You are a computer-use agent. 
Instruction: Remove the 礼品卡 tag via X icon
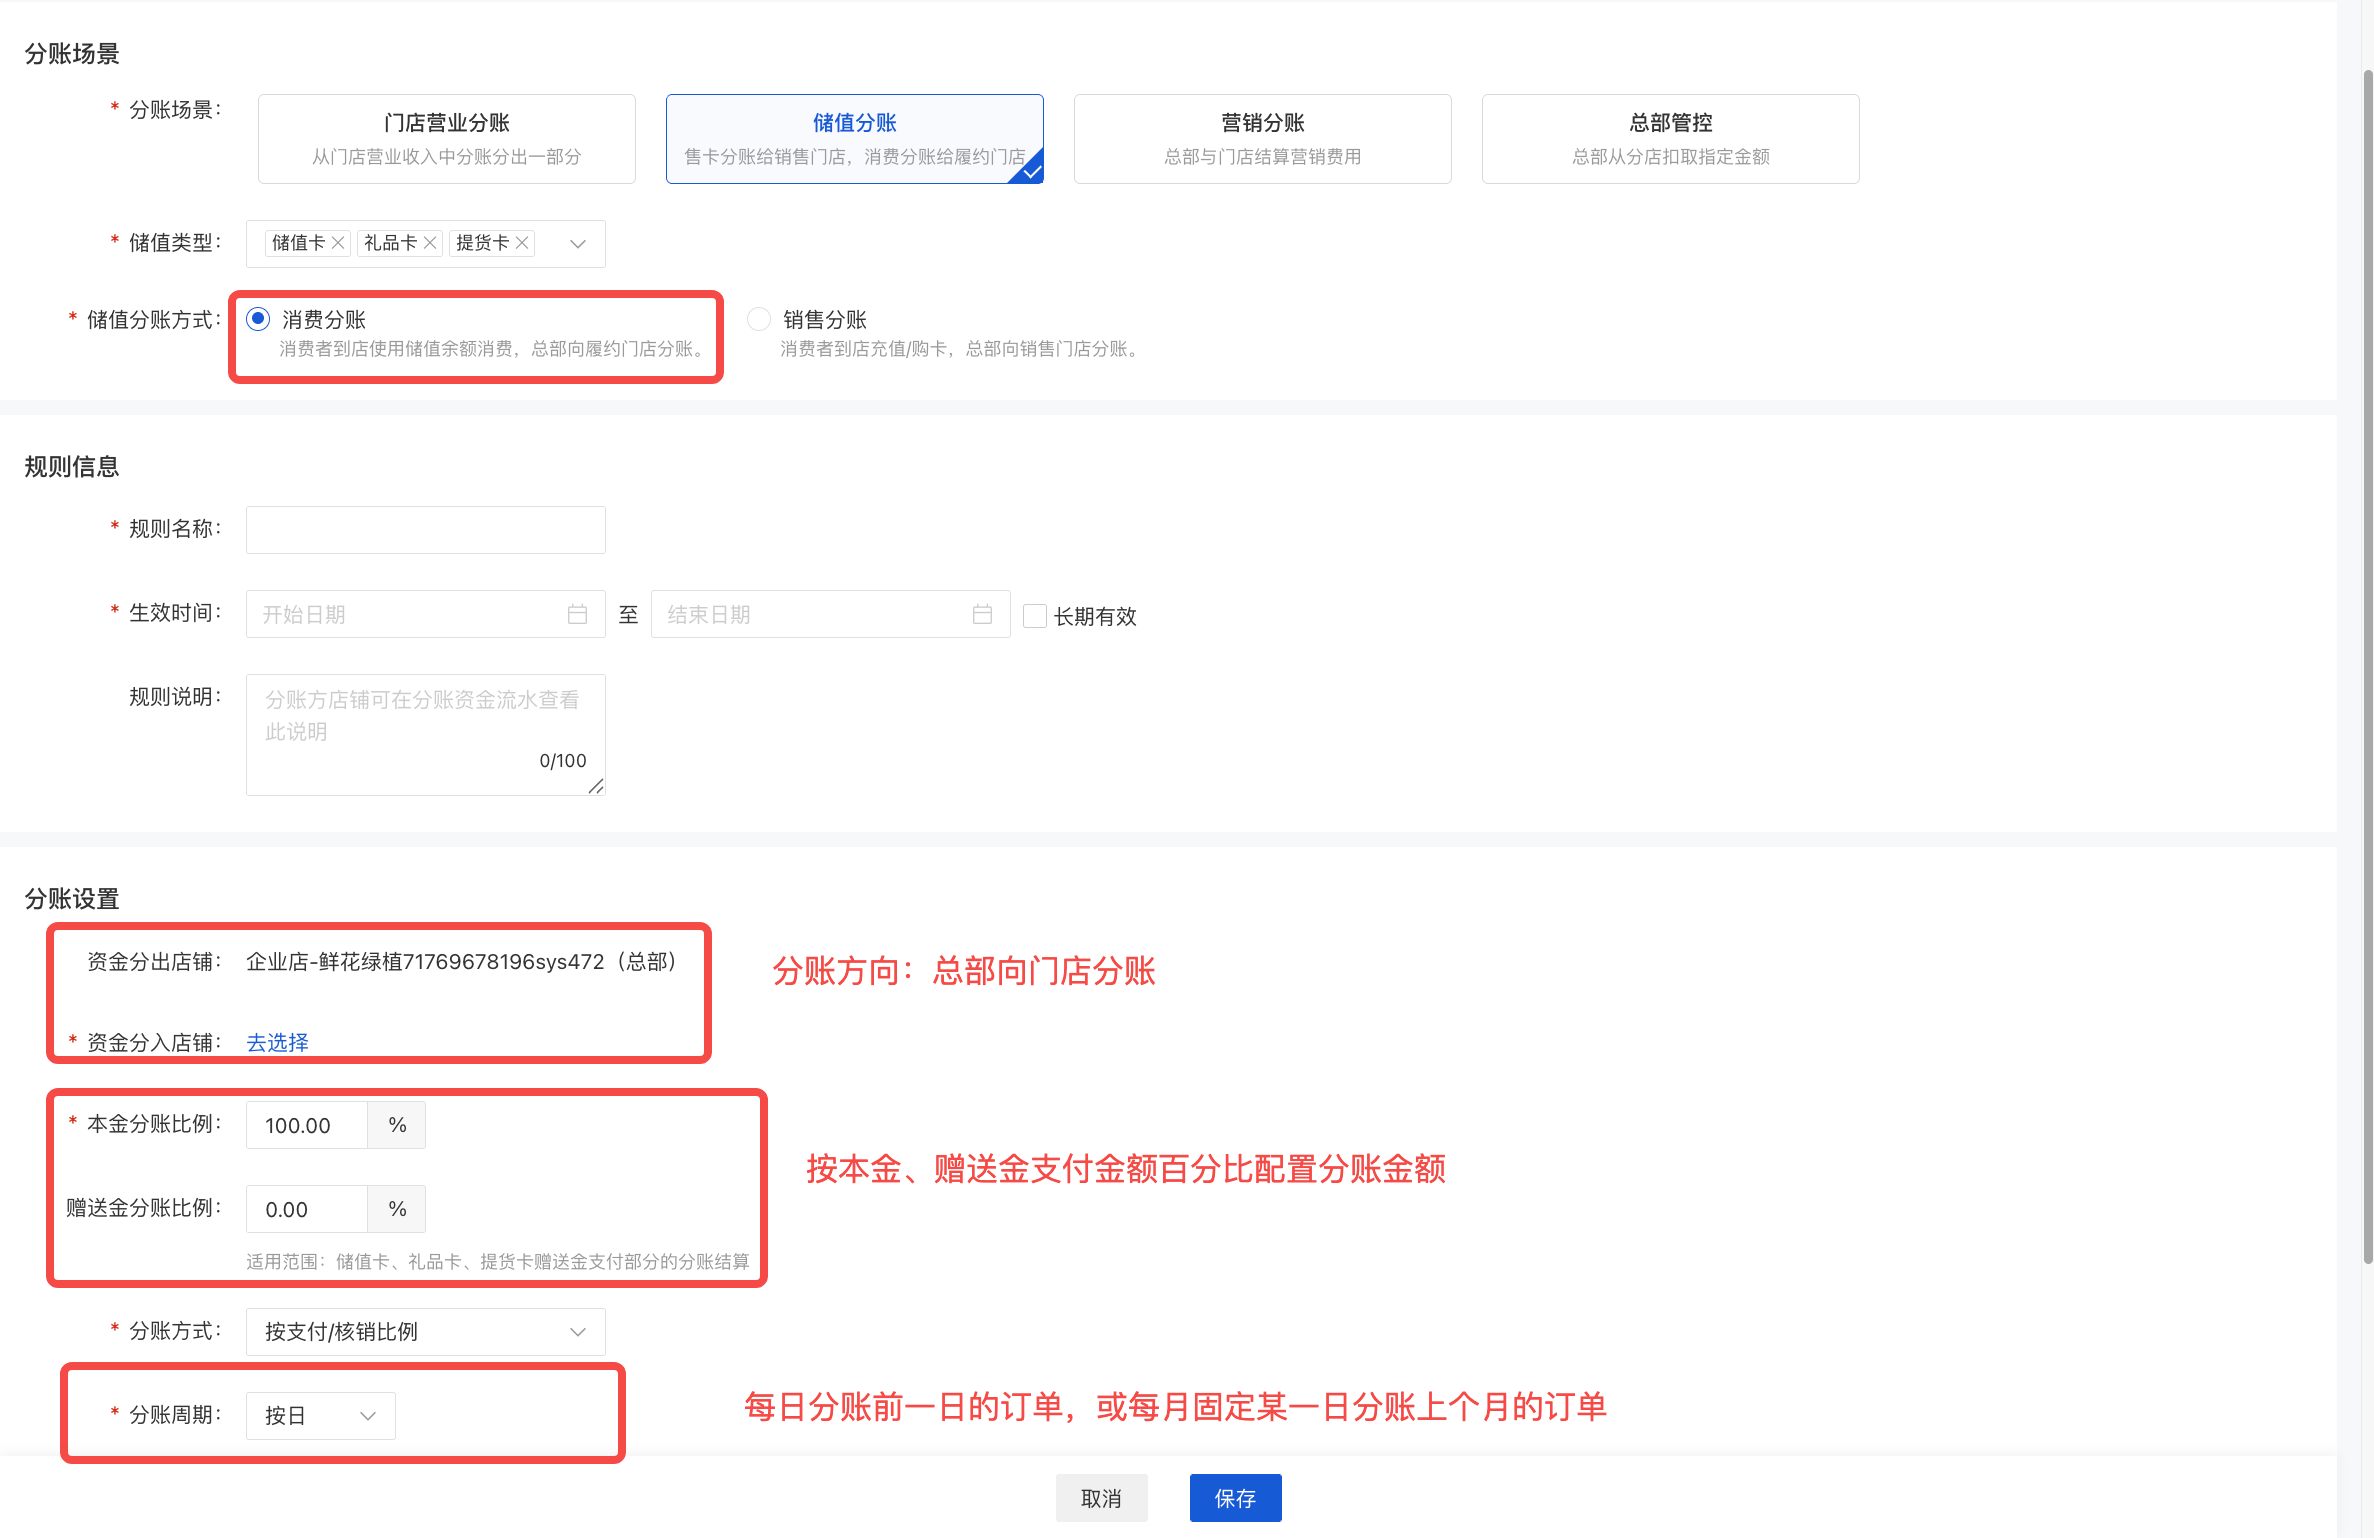430,243
